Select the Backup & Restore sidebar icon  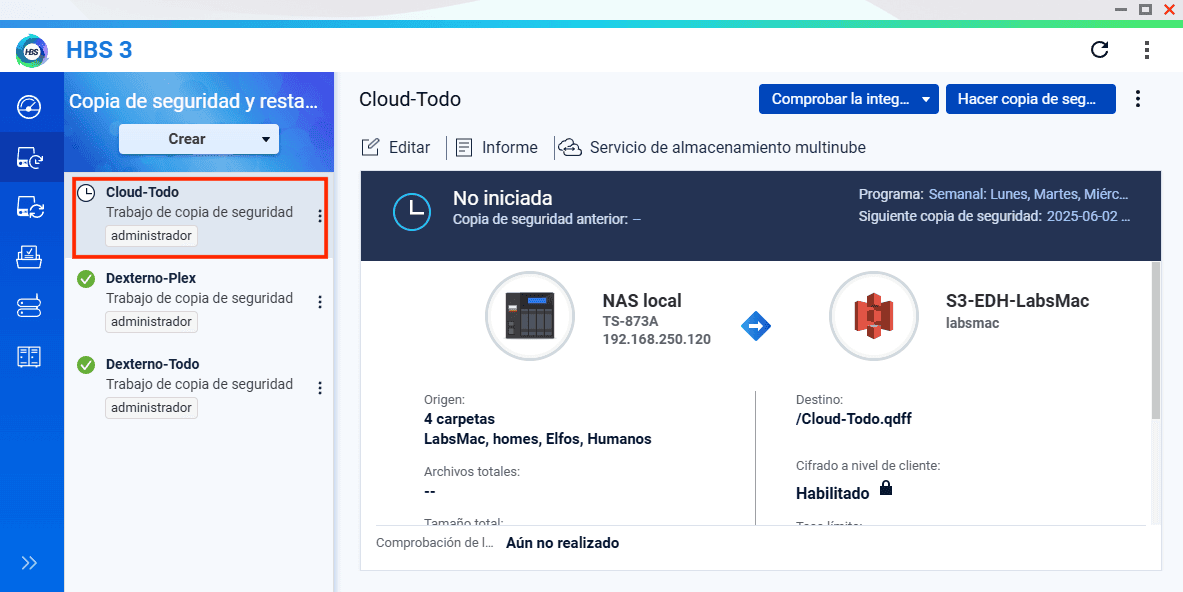point(30,157)
